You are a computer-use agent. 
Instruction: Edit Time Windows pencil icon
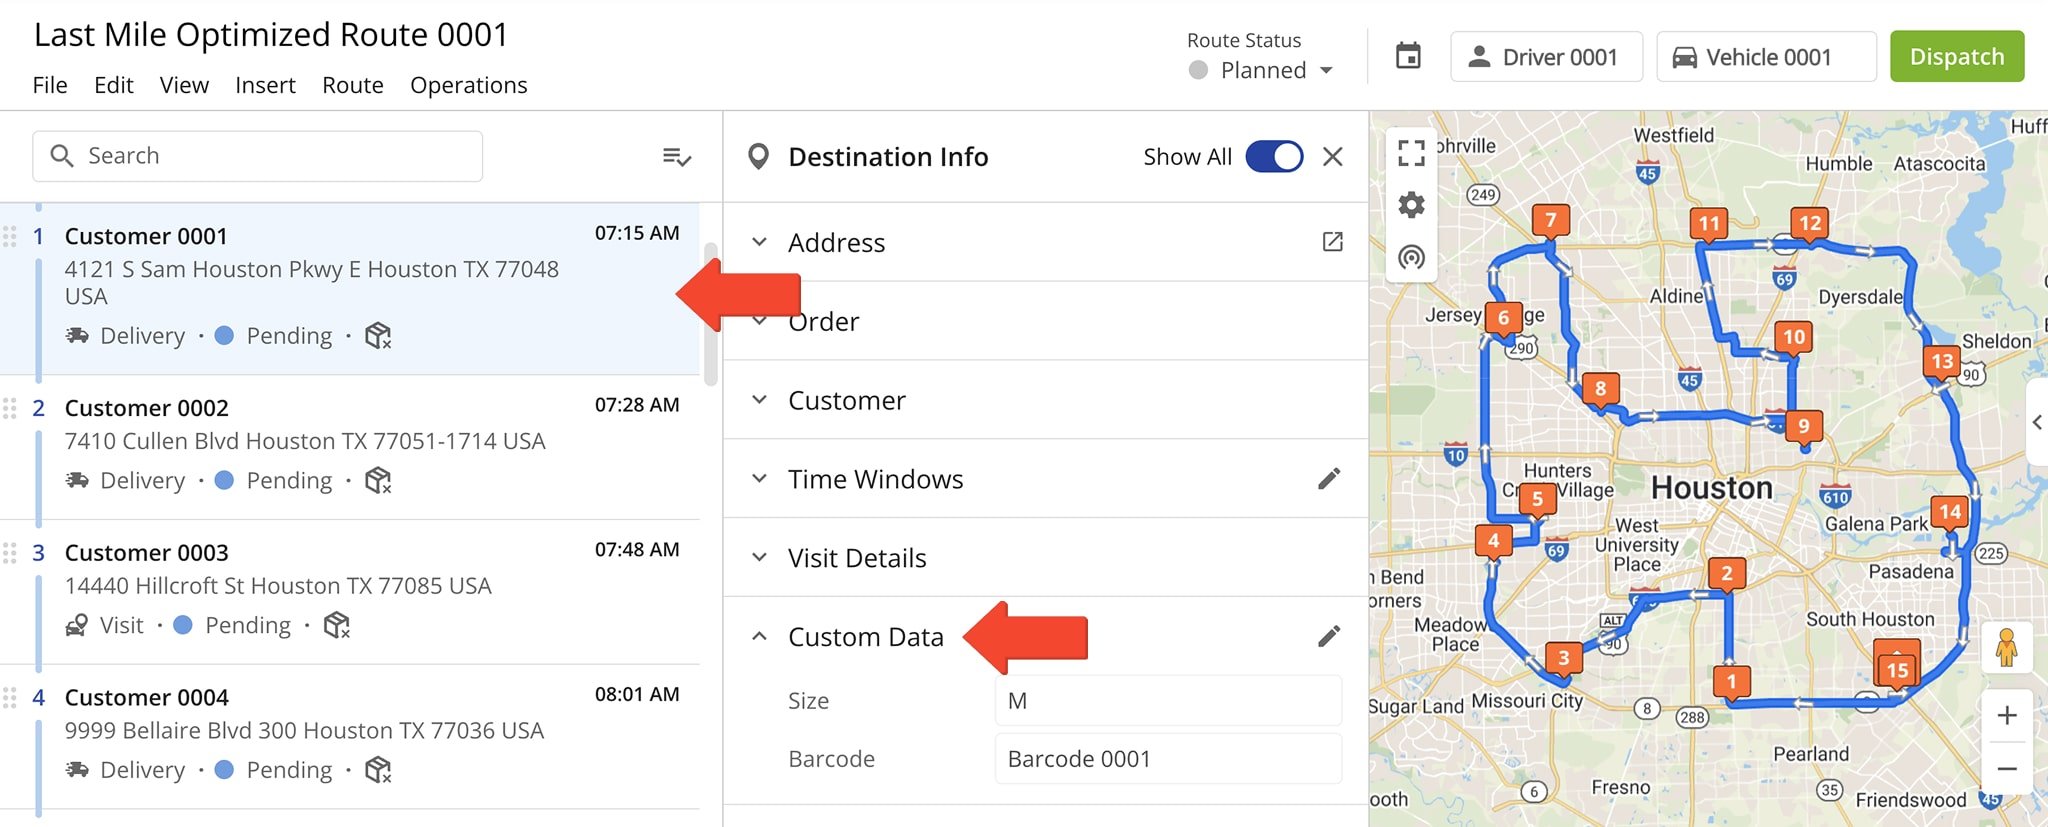(x=1329, y=479)
